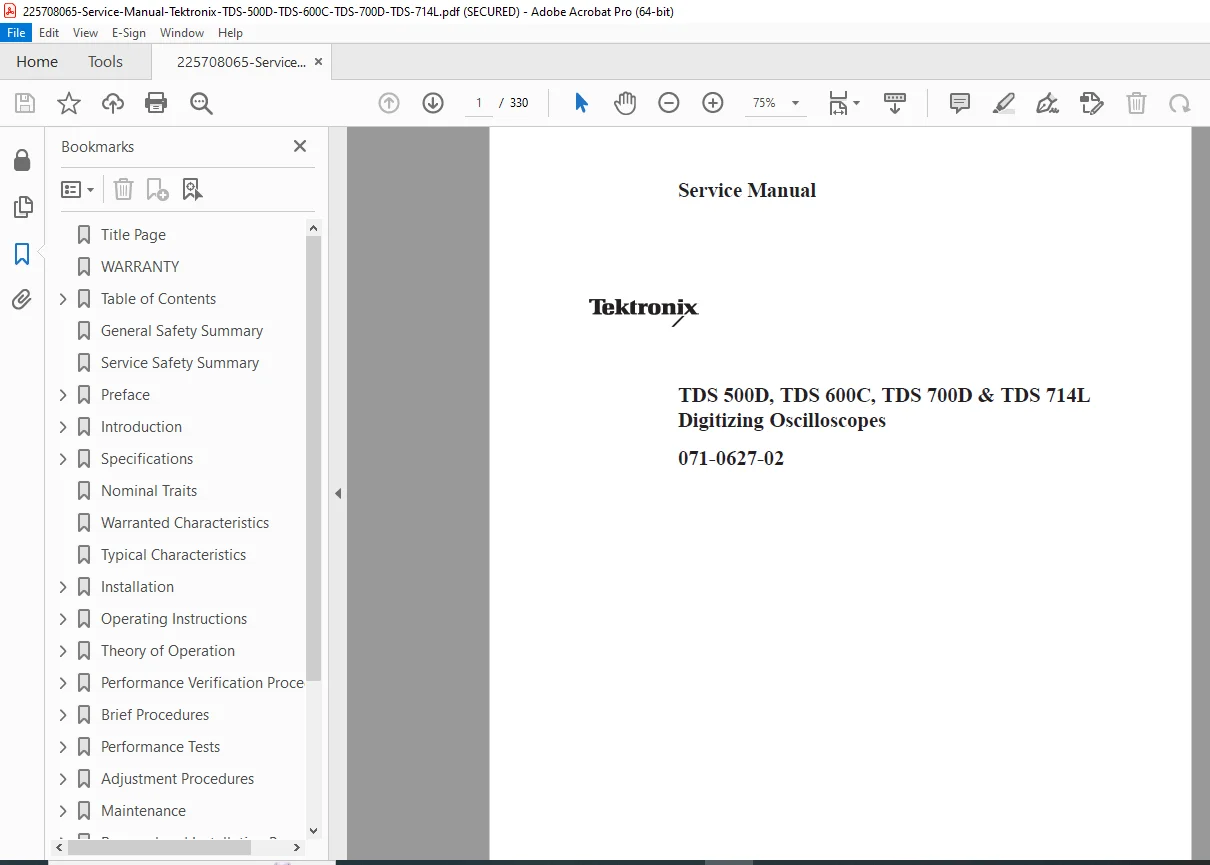Switch to the Tools tab

click(x=105, y=62)
